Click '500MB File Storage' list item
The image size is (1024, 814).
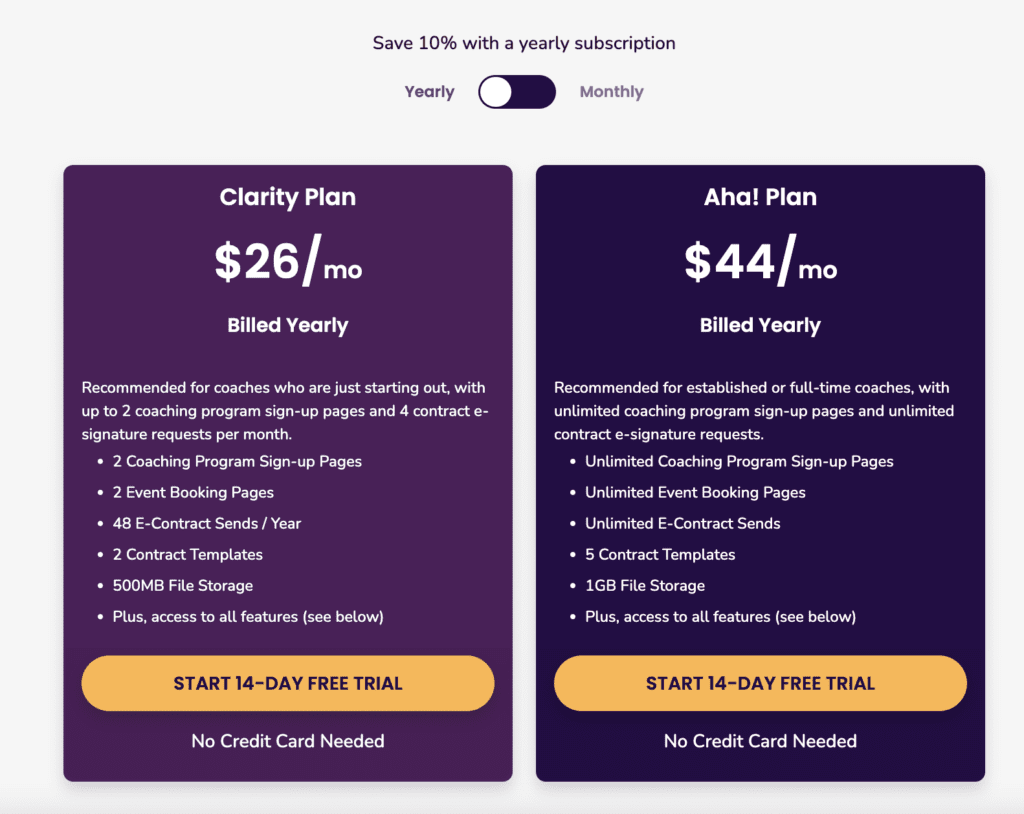(189, 585)
